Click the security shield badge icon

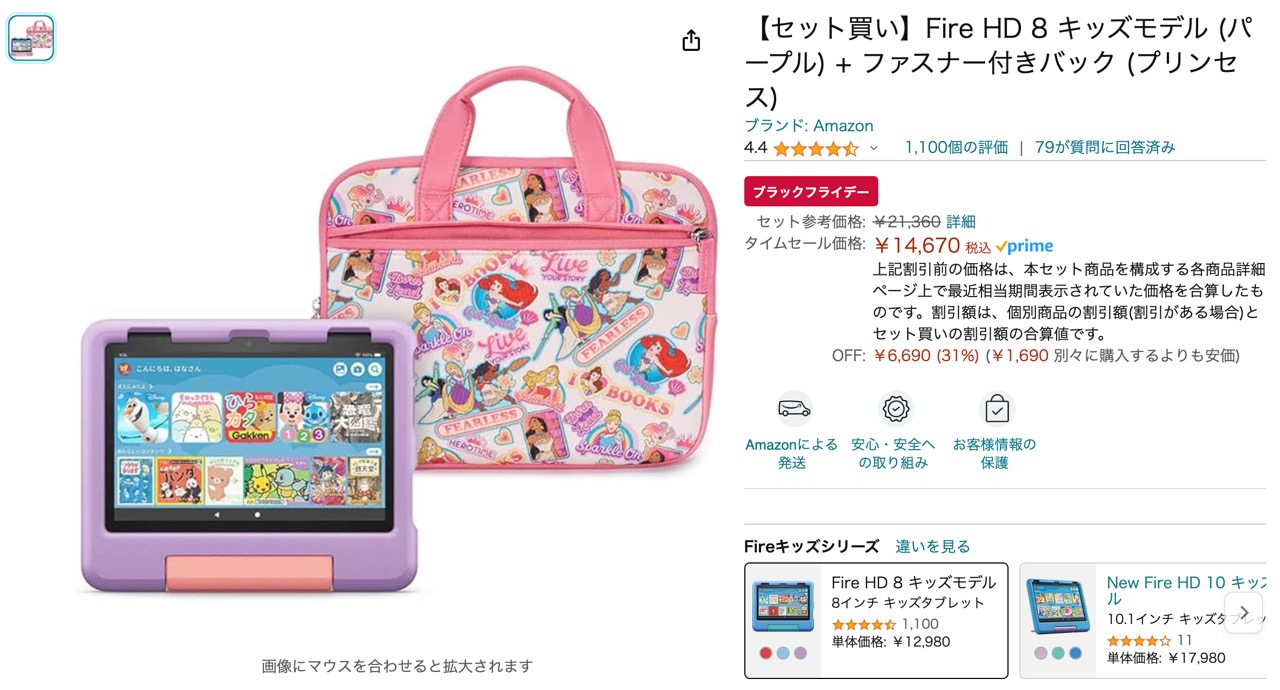click(x=896, y=409)
